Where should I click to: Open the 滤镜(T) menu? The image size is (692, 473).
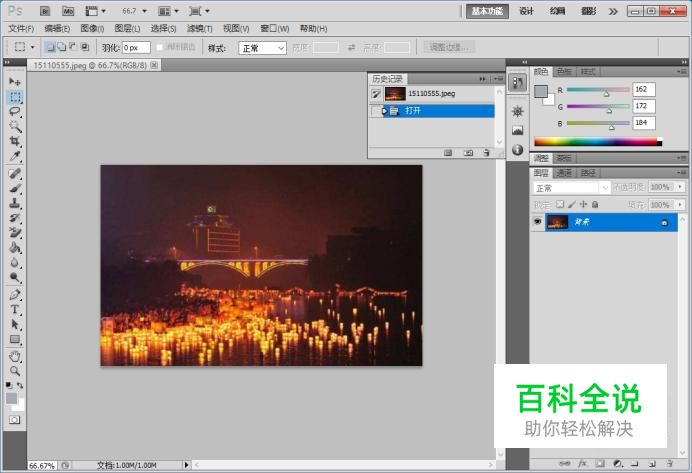(x=199, y=29)
